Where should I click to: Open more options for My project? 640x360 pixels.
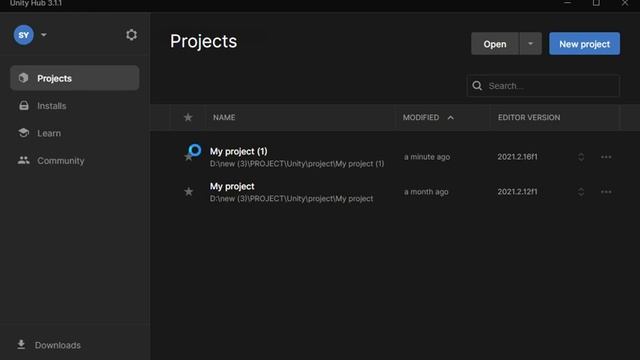[606, 192]
